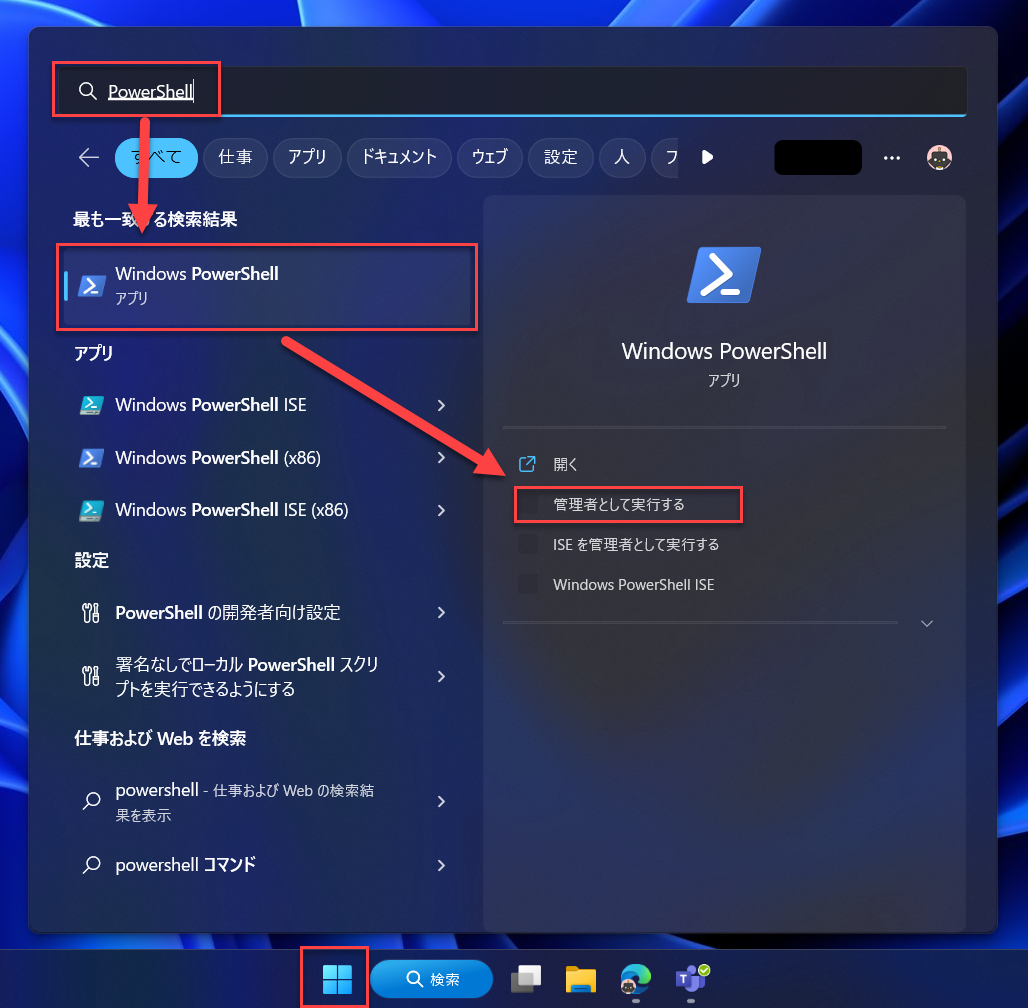This screenshot has height=1008, width=1028.
Task: Click the magnifier icon beside powershell web result
Action: point(92,801)
